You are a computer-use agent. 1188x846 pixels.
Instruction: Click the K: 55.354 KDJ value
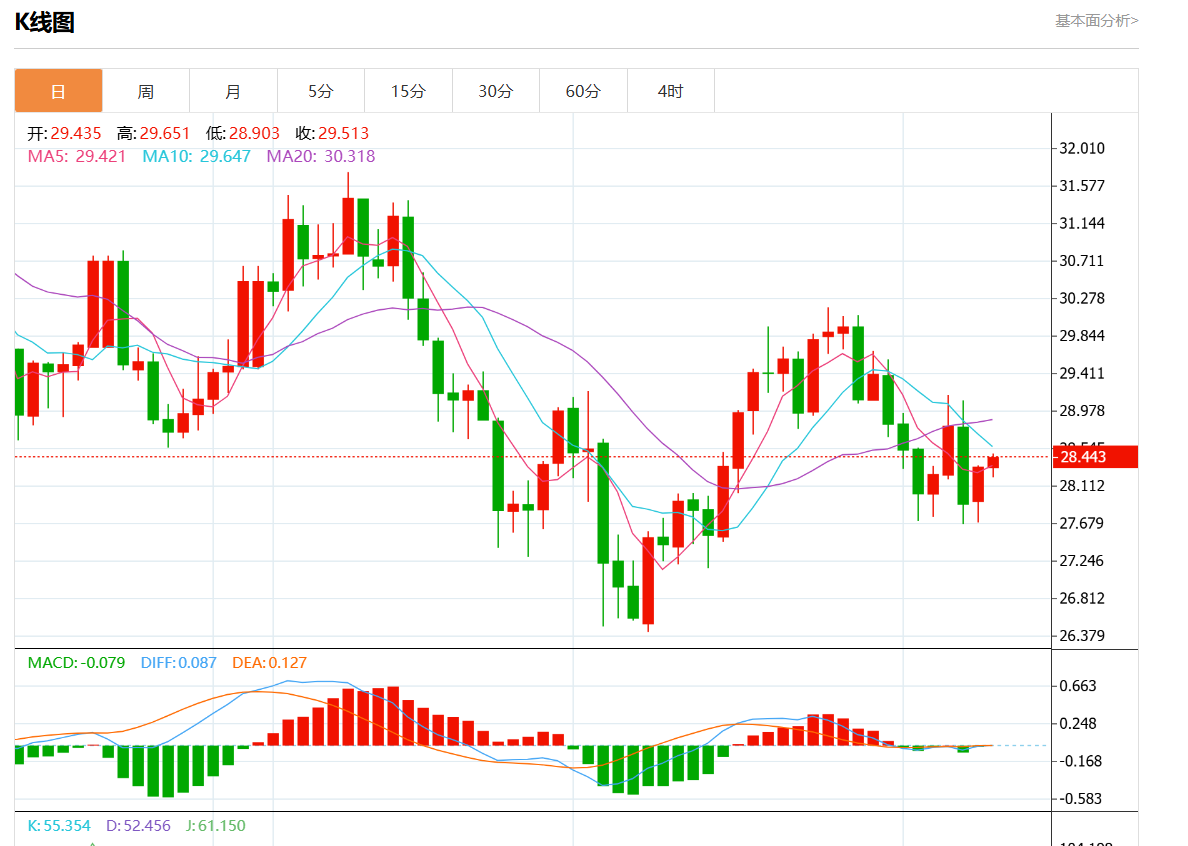pos(59,826)
